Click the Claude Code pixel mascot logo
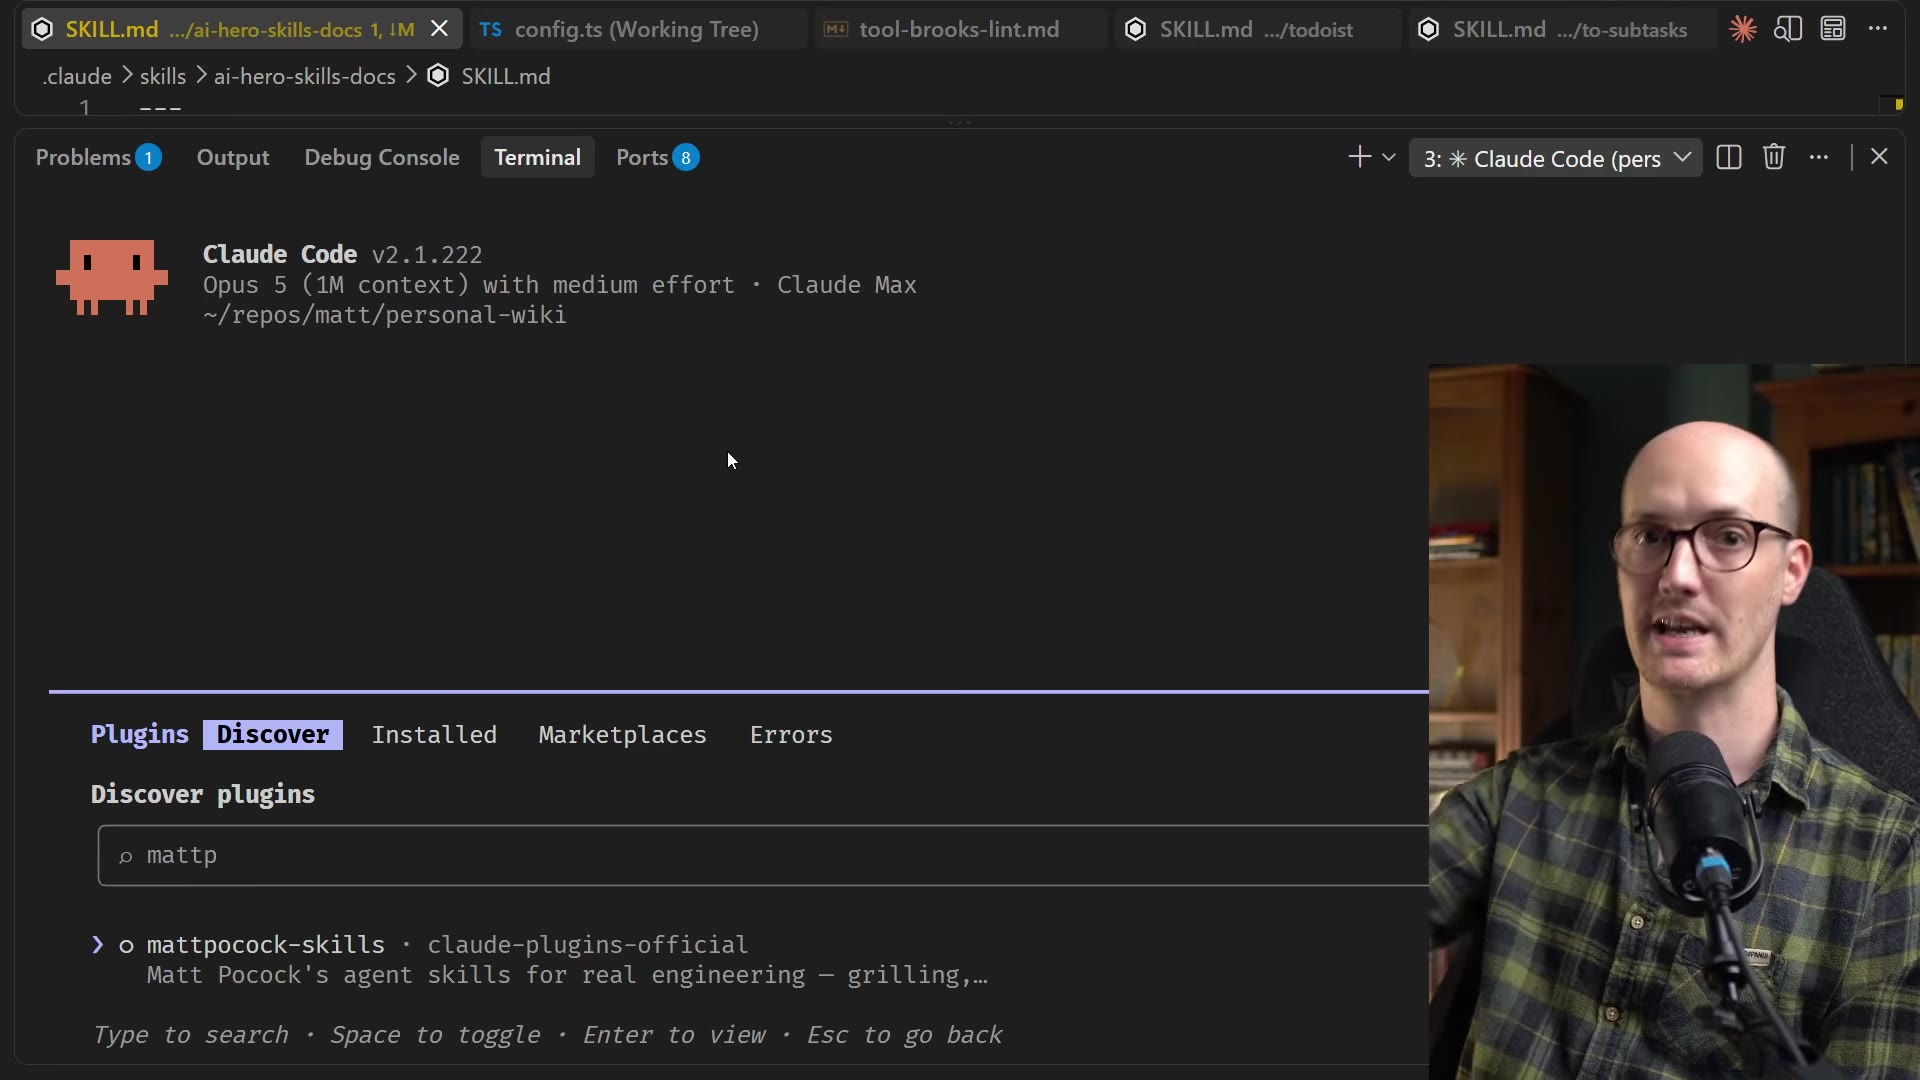 pos(112,277)
